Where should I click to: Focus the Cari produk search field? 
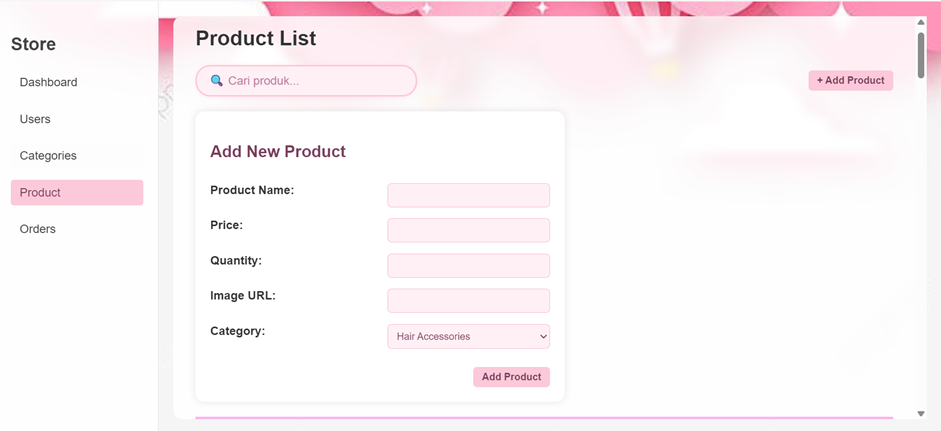coord(315,81)
